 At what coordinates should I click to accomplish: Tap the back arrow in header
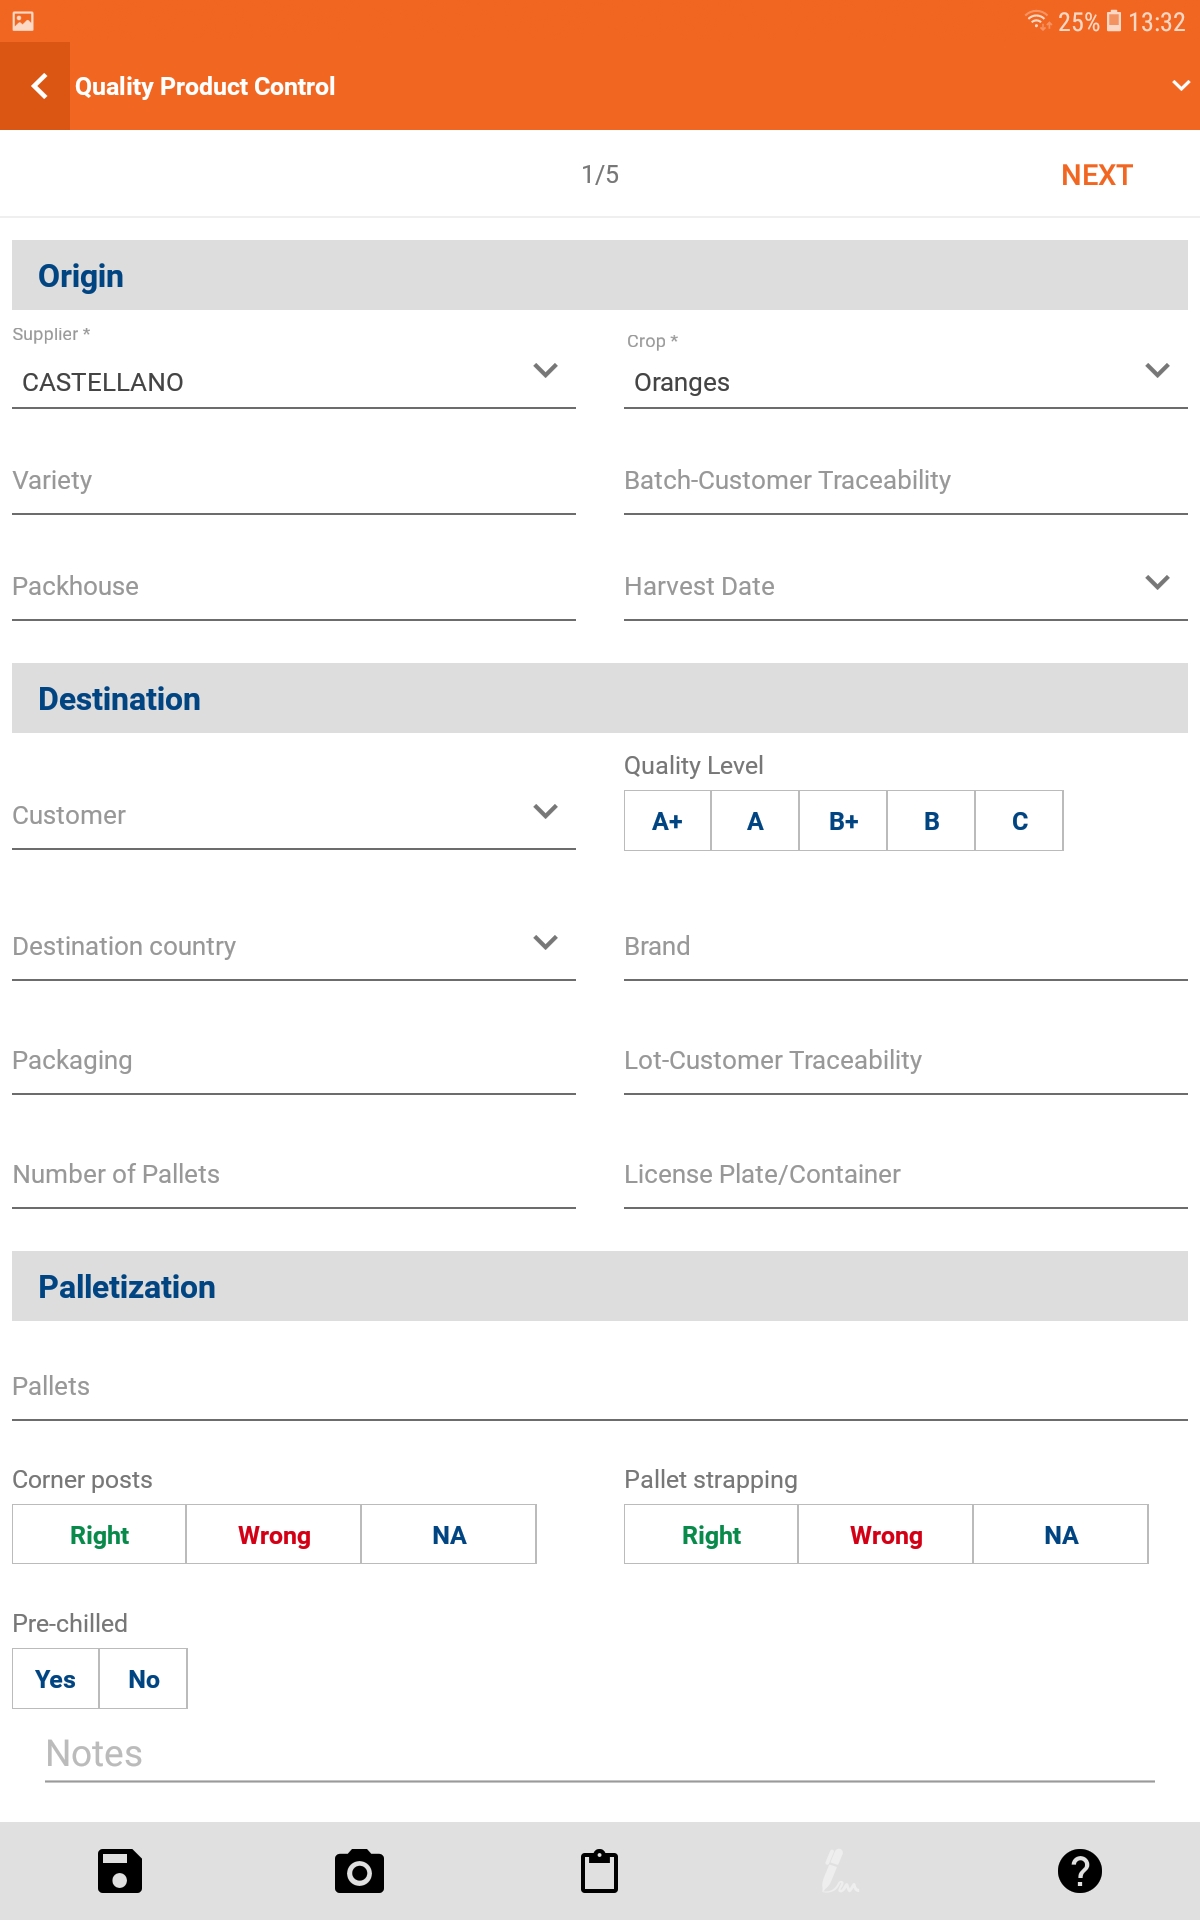pyautogui.click(x=38, y=87)
